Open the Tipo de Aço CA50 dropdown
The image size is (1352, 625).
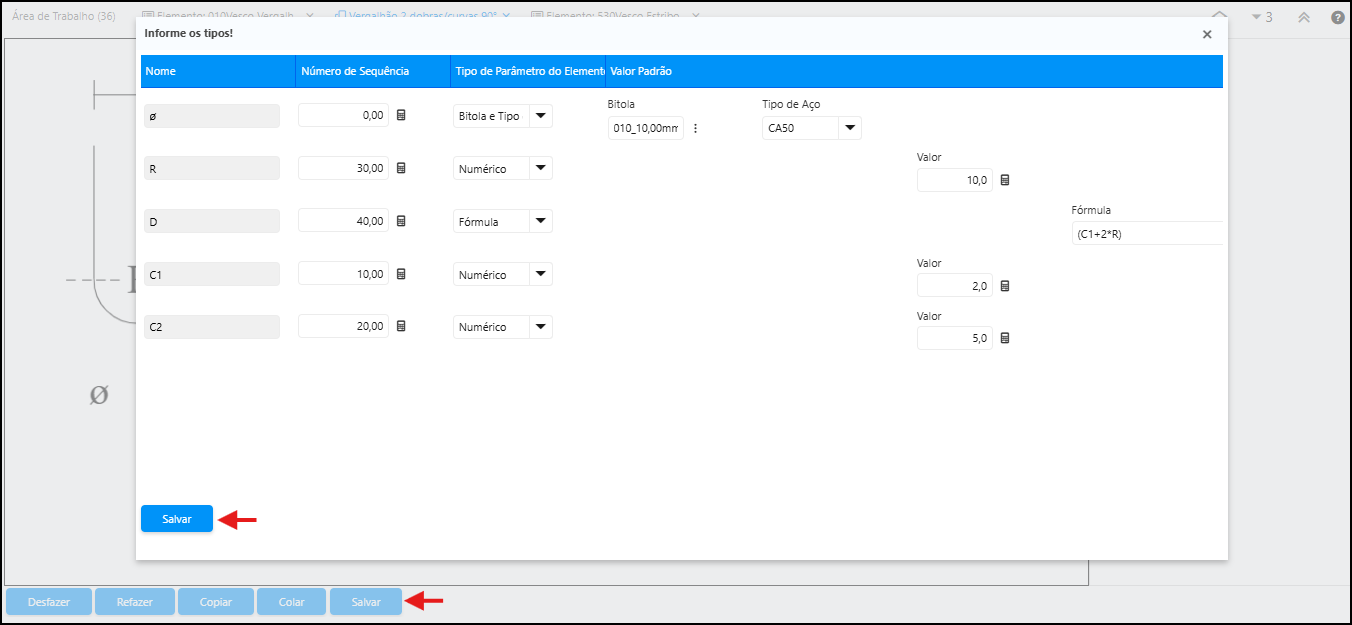tap(849, 128)
